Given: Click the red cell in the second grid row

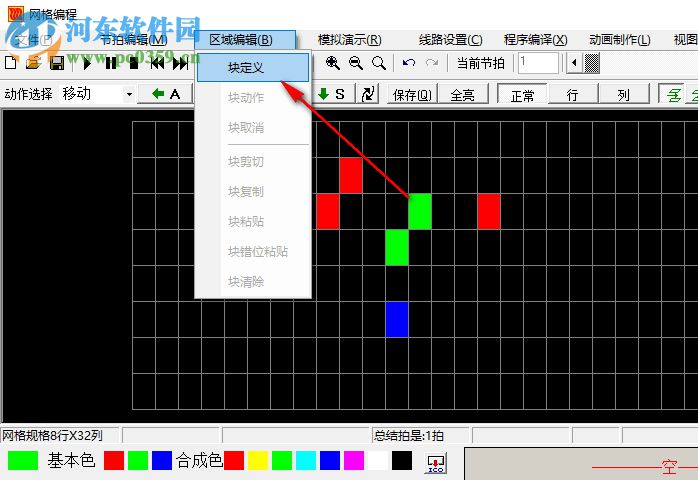Looking at the screenshot, I should 351,175.
